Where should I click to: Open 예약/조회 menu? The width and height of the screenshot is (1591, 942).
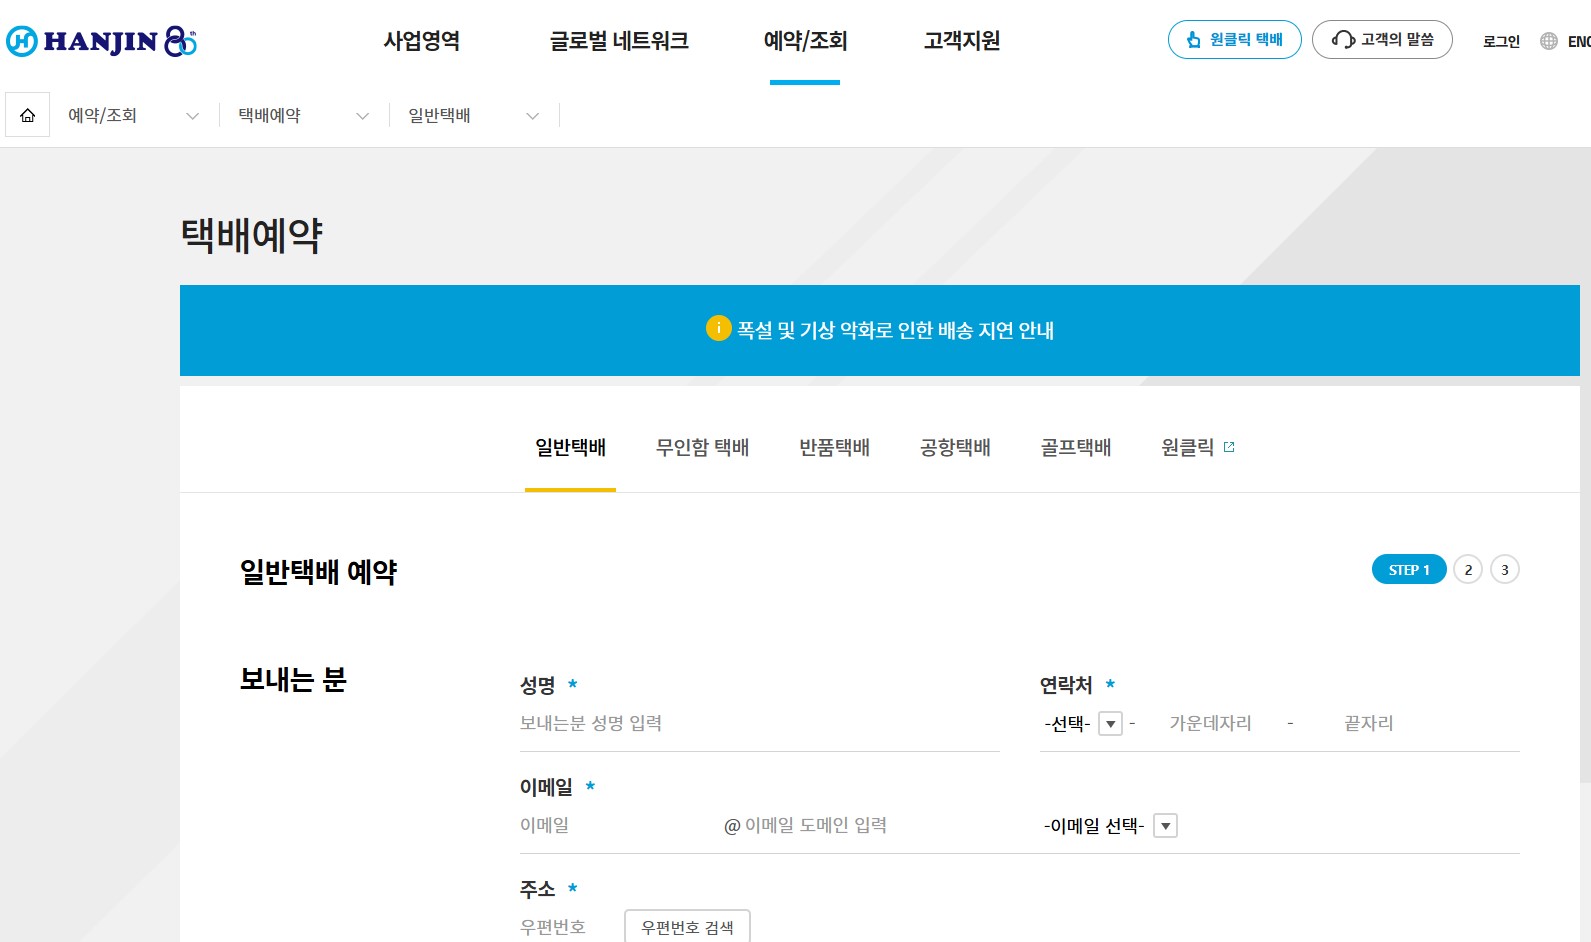[805, 41]
